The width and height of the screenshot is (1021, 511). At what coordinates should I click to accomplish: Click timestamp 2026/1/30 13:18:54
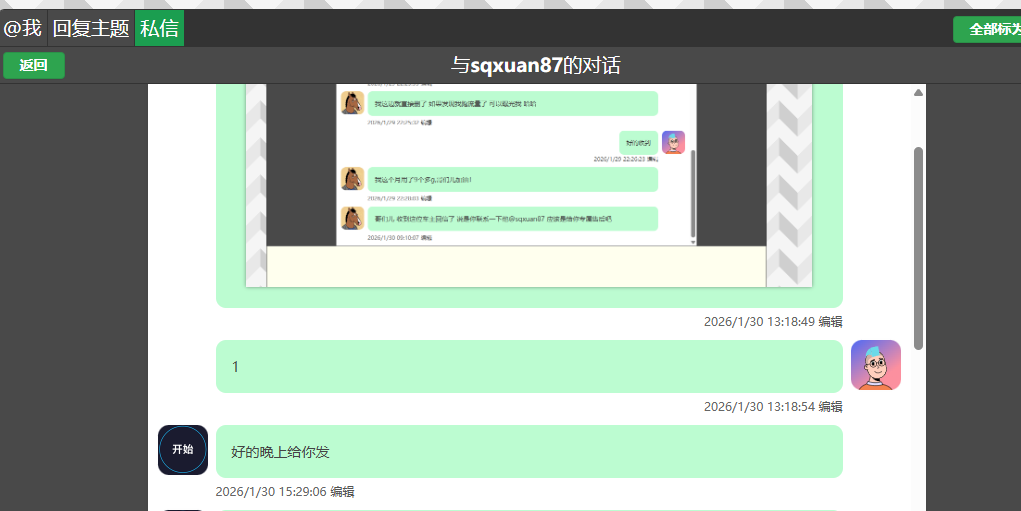click(759, 407)
